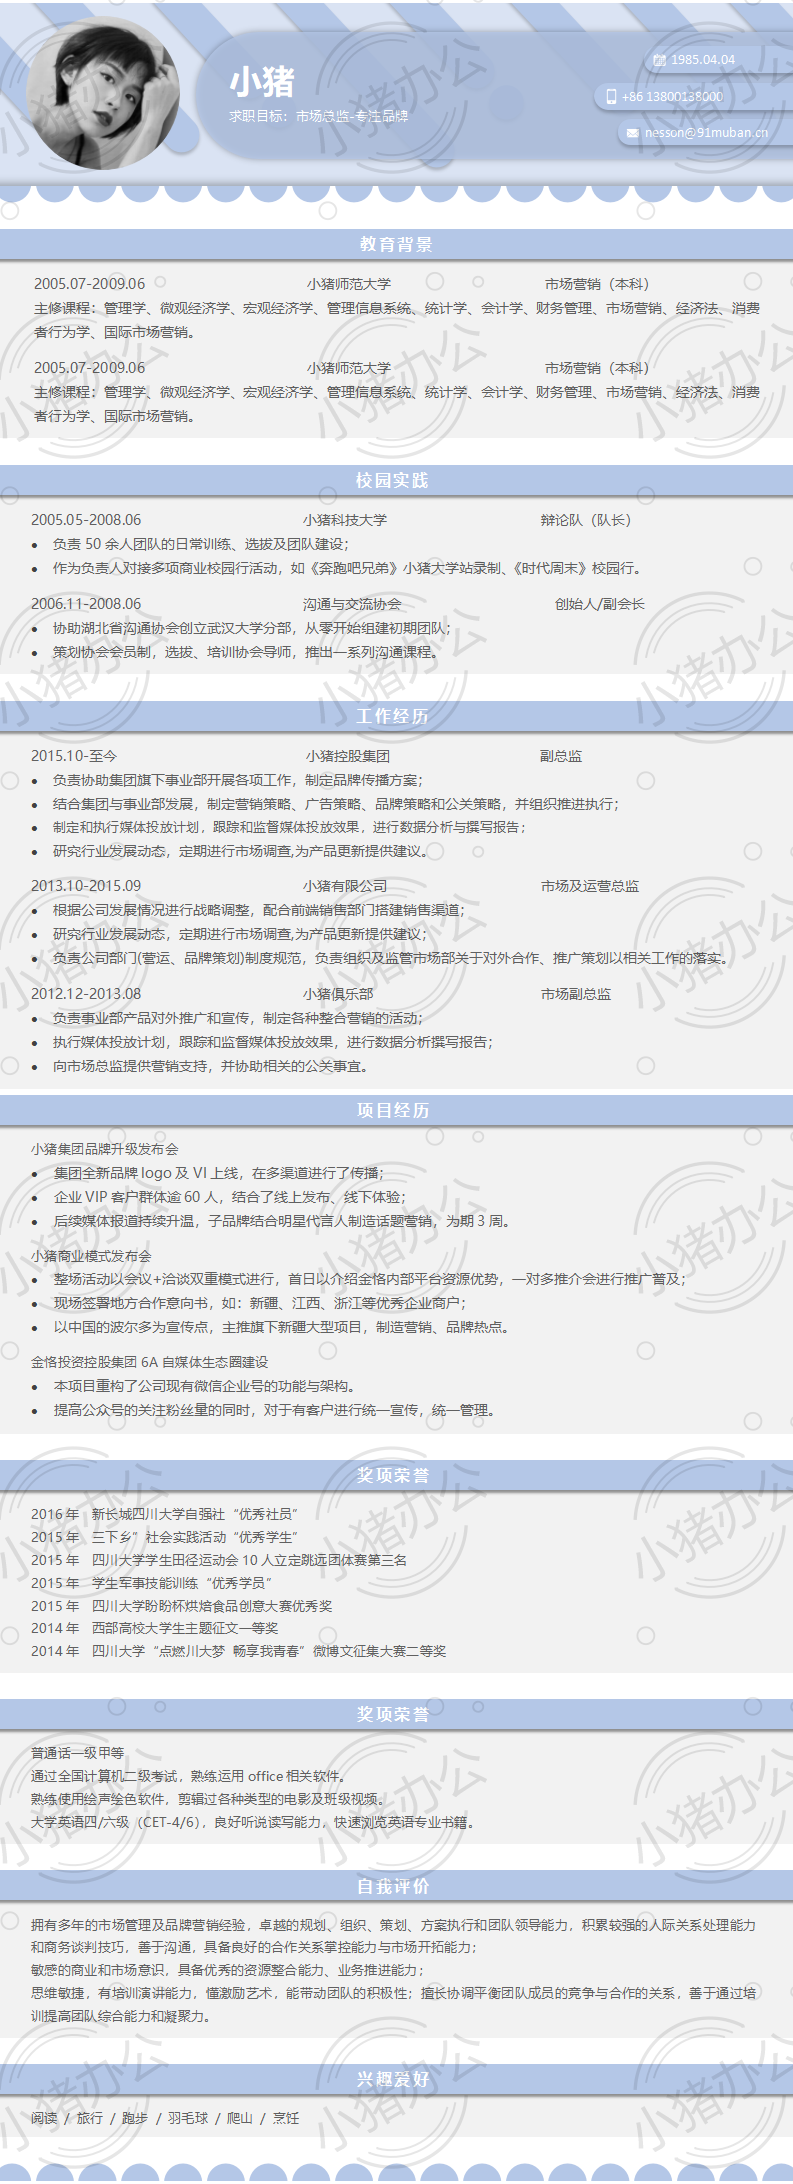Select the date range 2013.10-2015.09
Viewport: 793px width, 2184px height.
click(86, 886)
